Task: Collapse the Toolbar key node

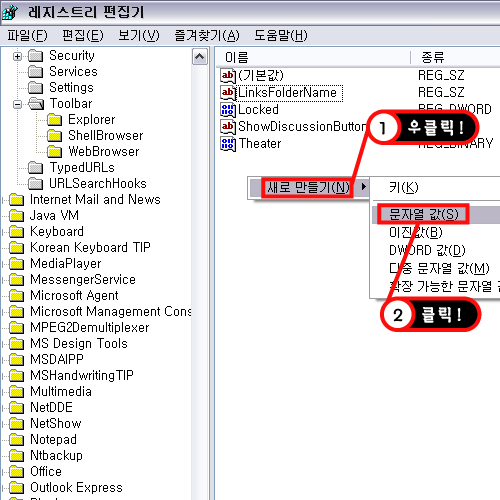Action: tap(17, 104)
